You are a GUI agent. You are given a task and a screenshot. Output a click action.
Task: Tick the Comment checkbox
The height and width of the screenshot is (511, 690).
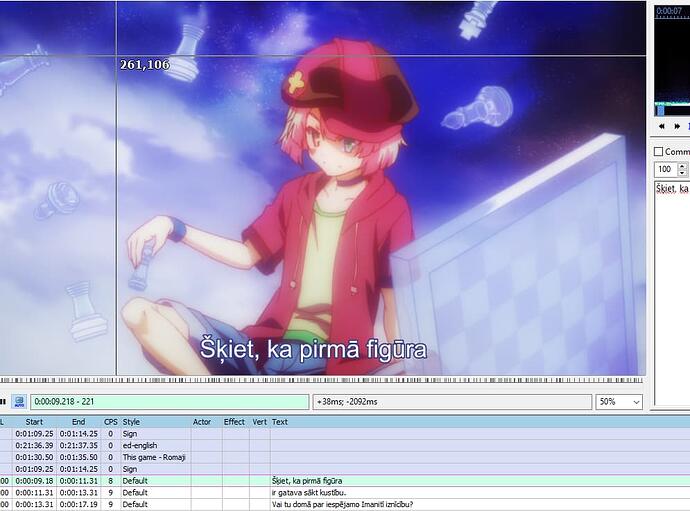(659, 152)
